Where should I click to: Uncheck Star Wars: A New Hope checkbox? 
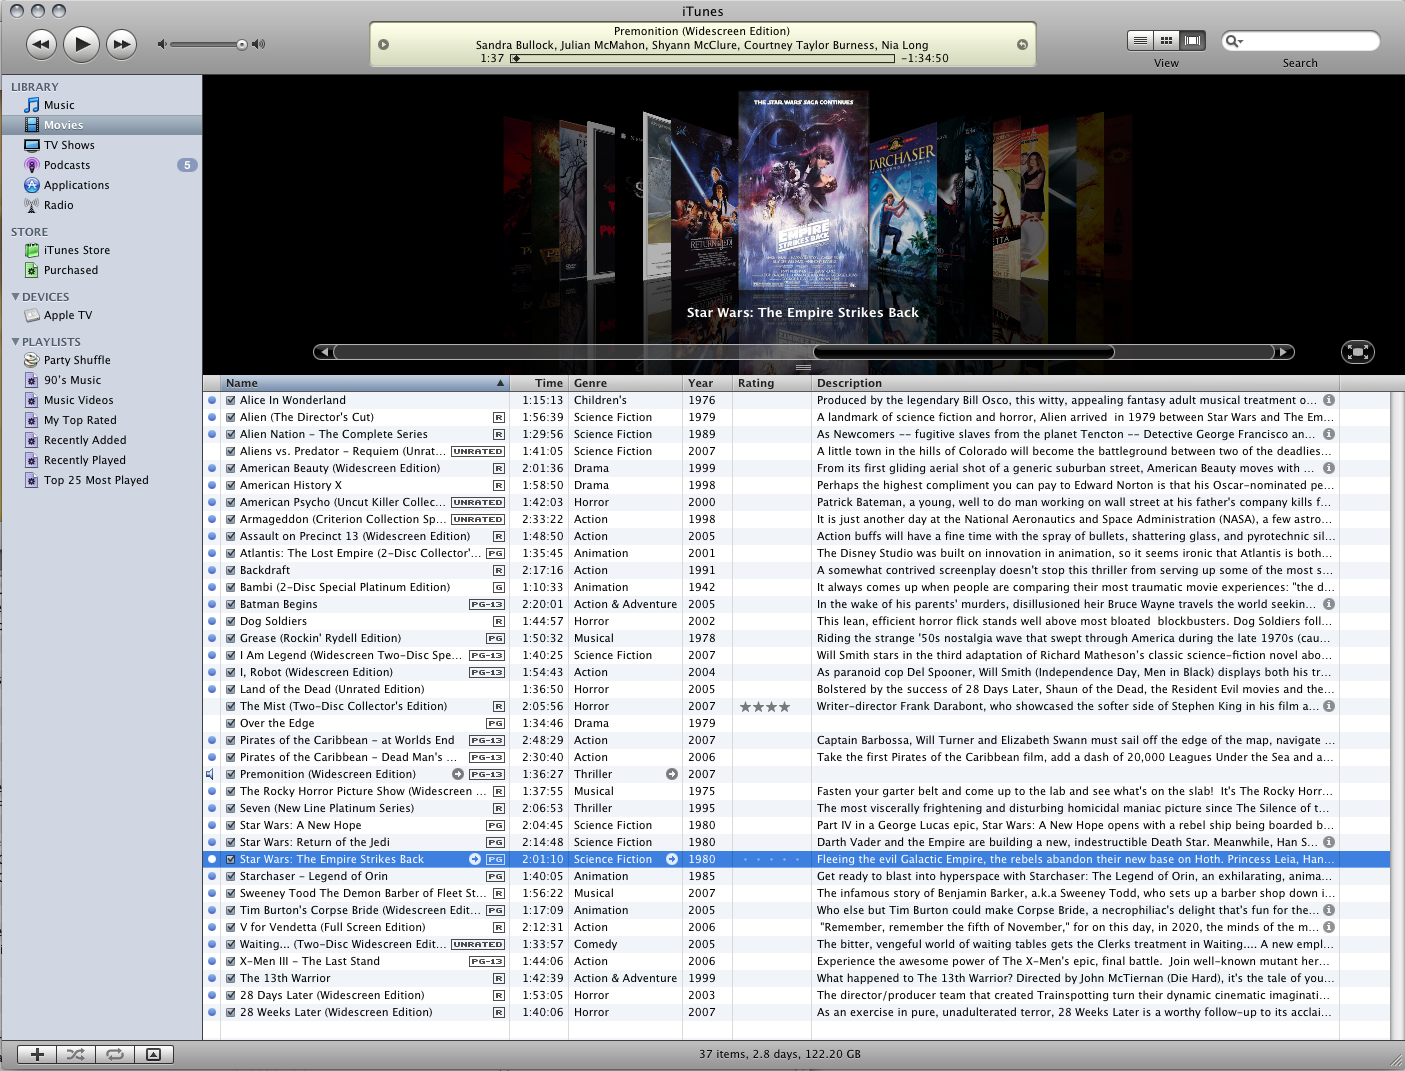tap(231, 825)
